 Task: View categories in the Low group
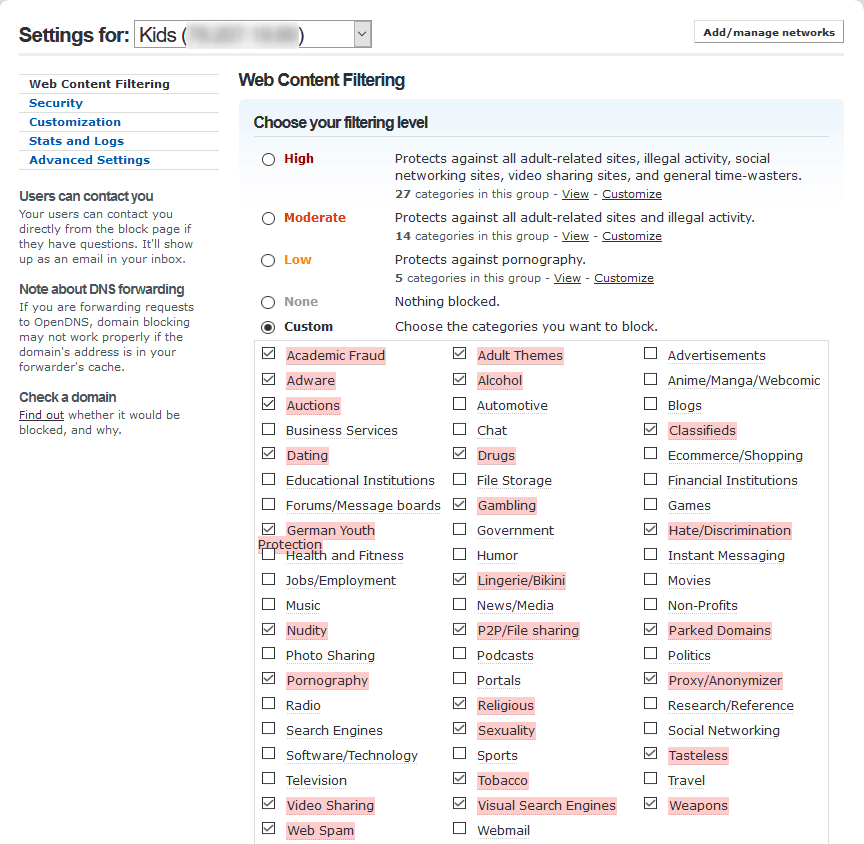567,278
